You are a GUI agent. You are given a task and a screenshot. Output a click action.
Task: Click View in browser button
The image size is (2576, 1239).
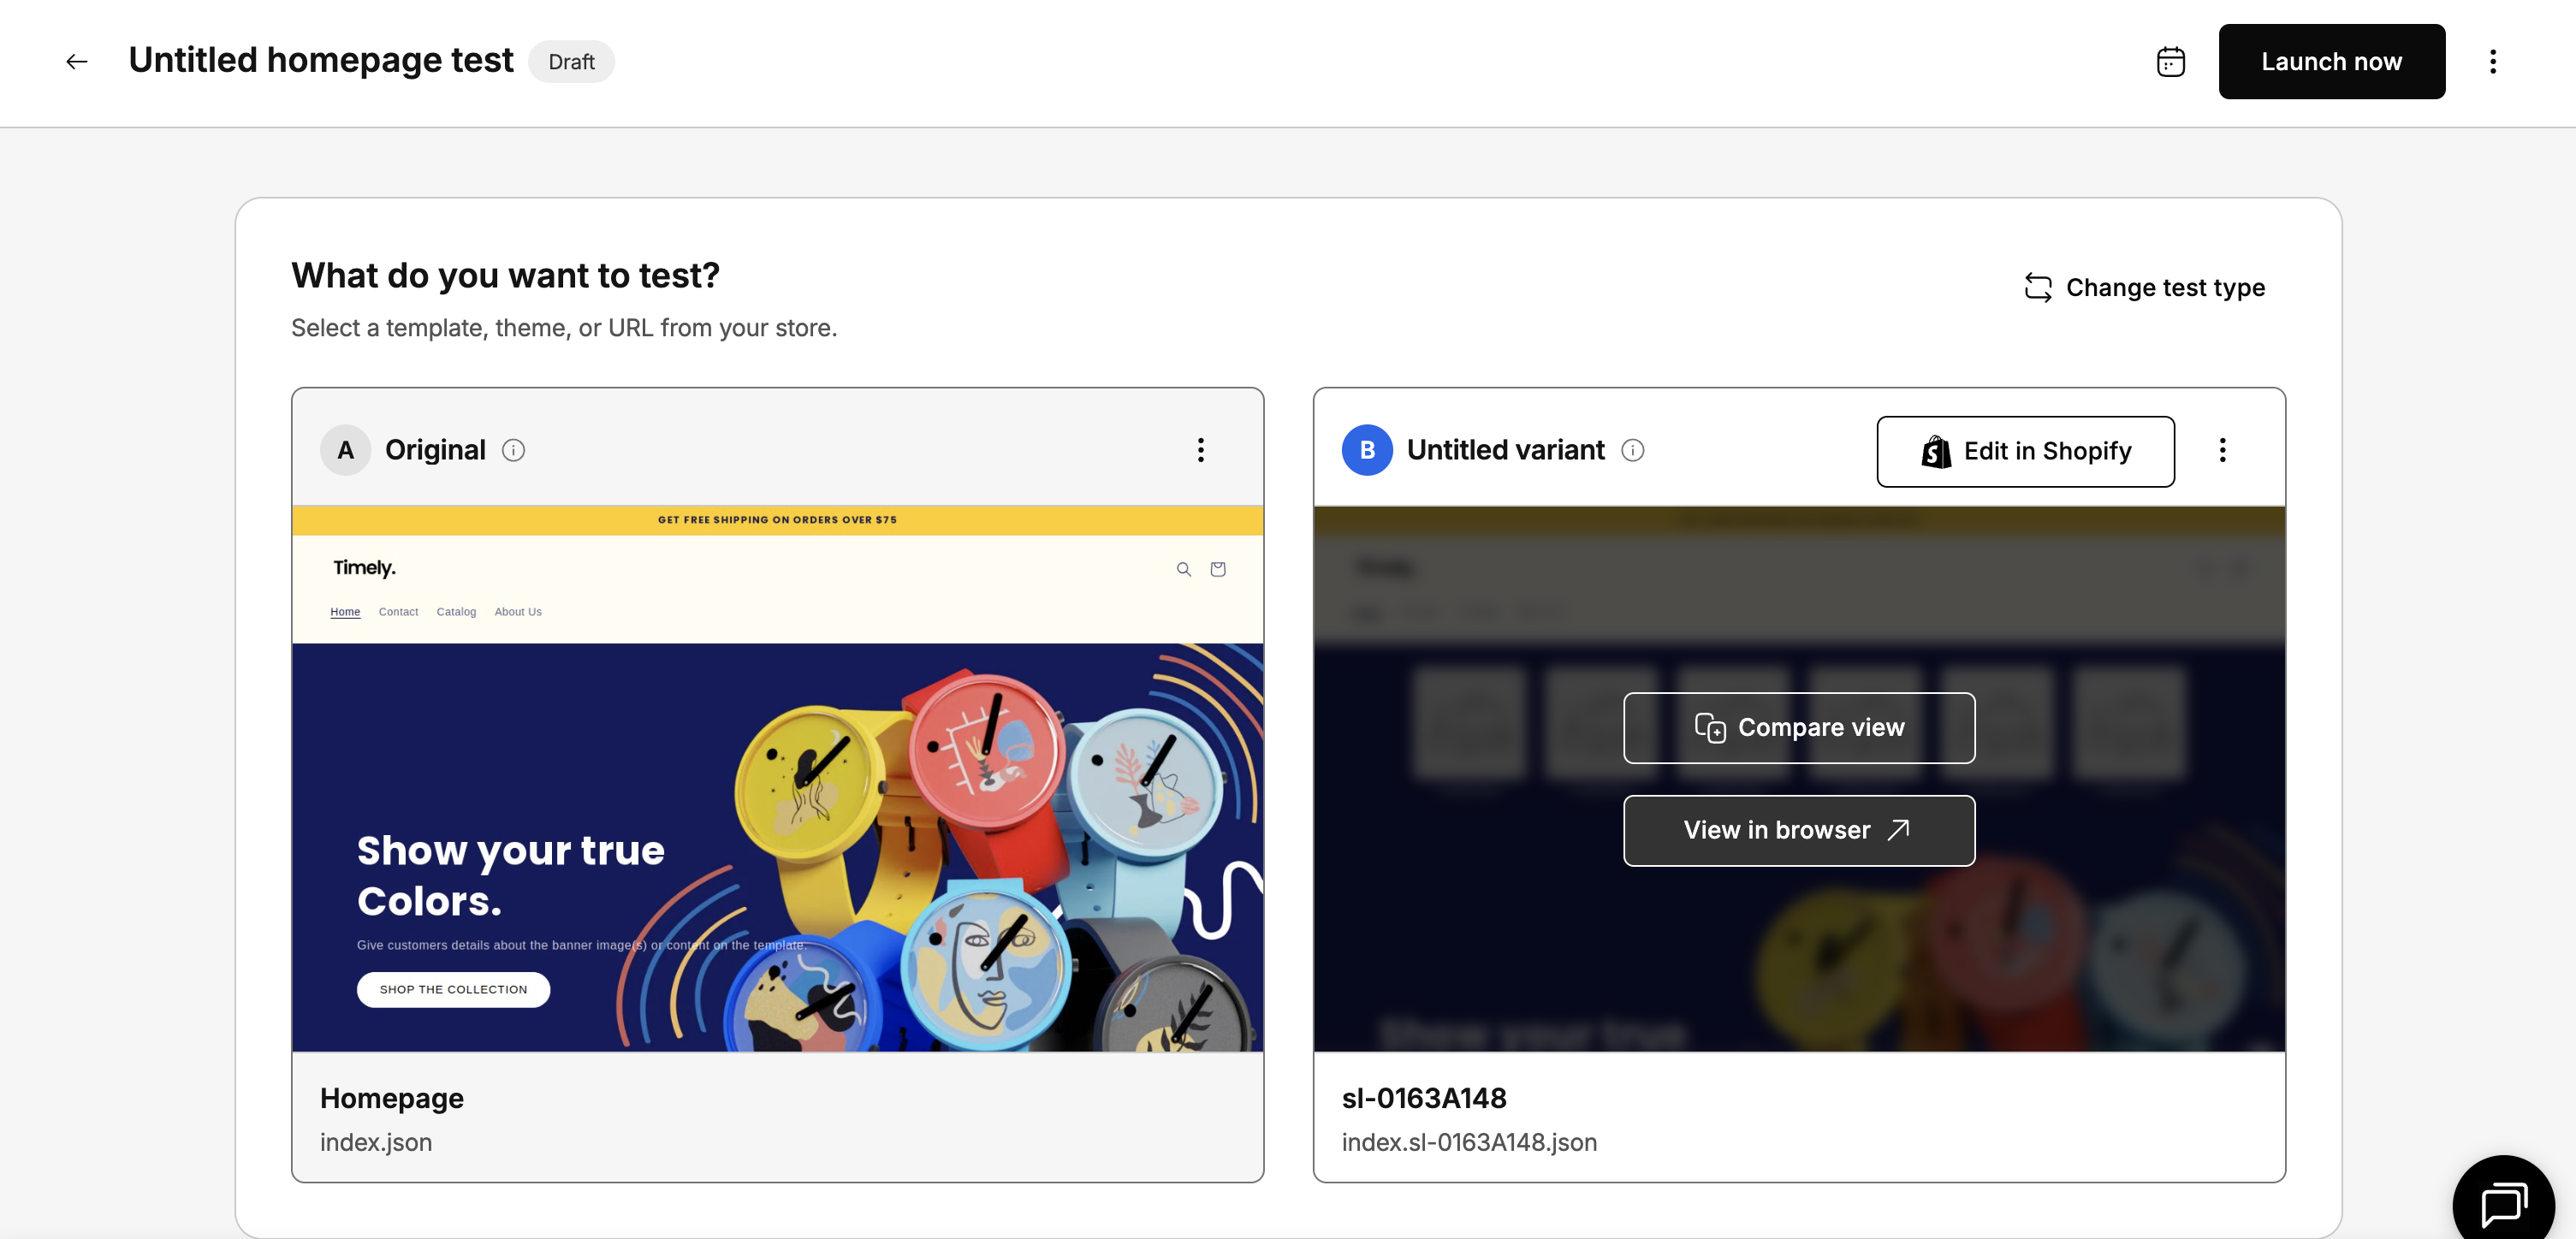(1798, 831)
